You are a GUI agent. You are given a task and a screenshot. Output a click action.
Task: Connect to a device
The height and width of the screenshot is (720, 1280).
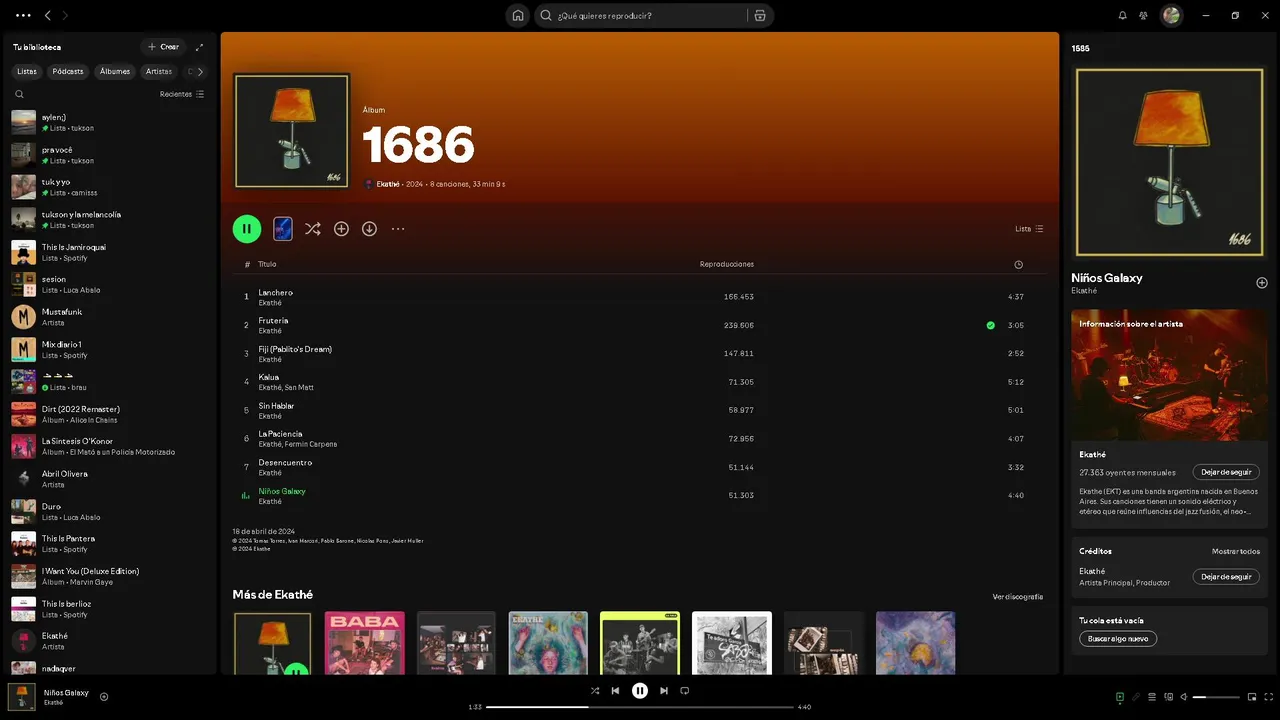point(1168,697)
